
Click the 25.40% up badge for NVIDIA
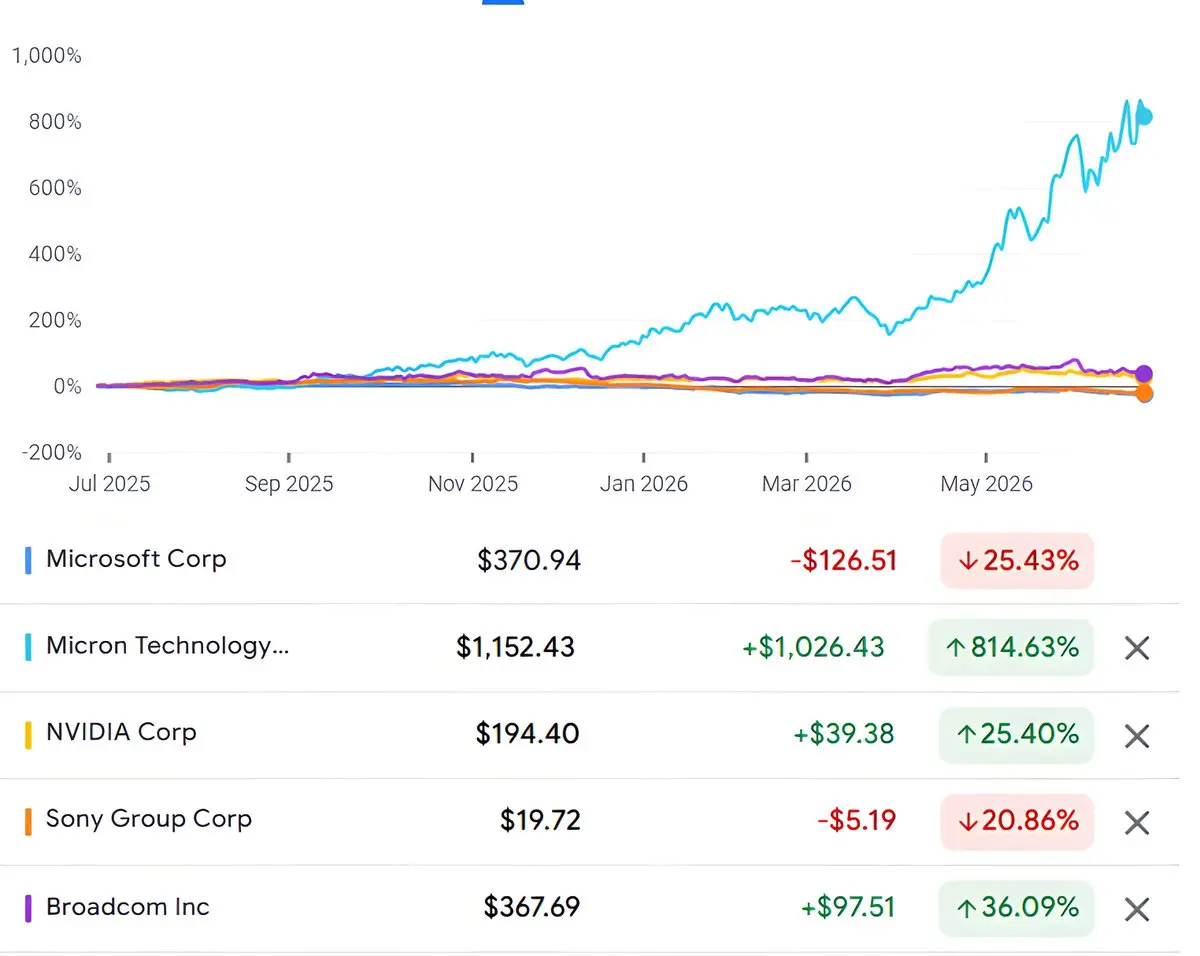(x=1017, y=735)
